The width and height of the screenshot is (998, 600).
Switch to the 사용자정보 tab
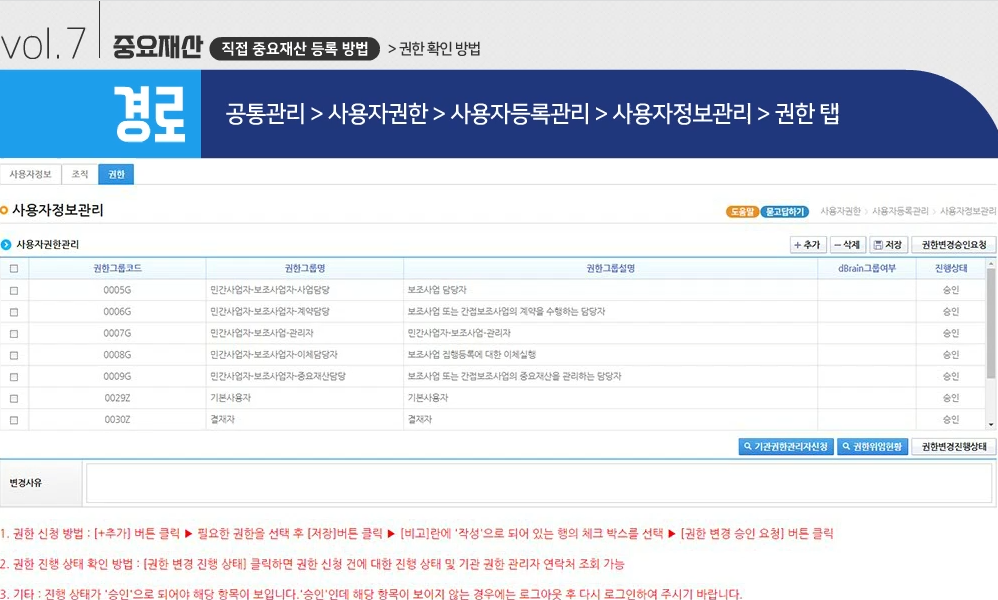coord(31,174)
